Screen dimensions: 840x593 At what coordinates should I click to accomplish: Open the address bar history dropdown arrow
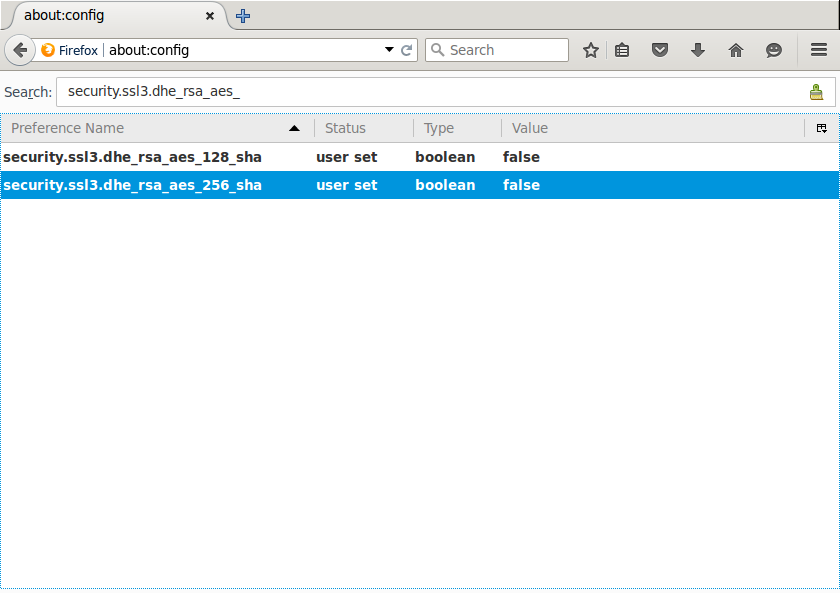pyautogui.click(x=390, y=49)
